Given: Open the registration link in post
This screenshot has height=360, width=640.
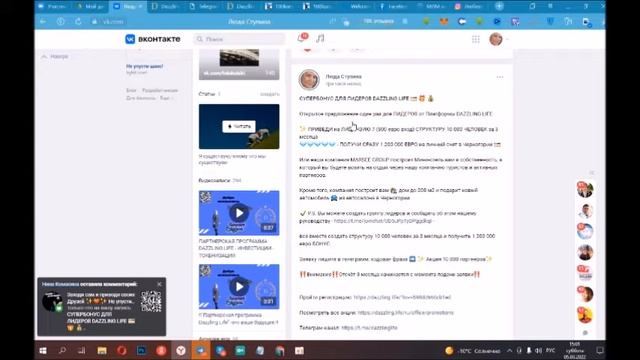Looking at the screenshot, I should [402, 297].
